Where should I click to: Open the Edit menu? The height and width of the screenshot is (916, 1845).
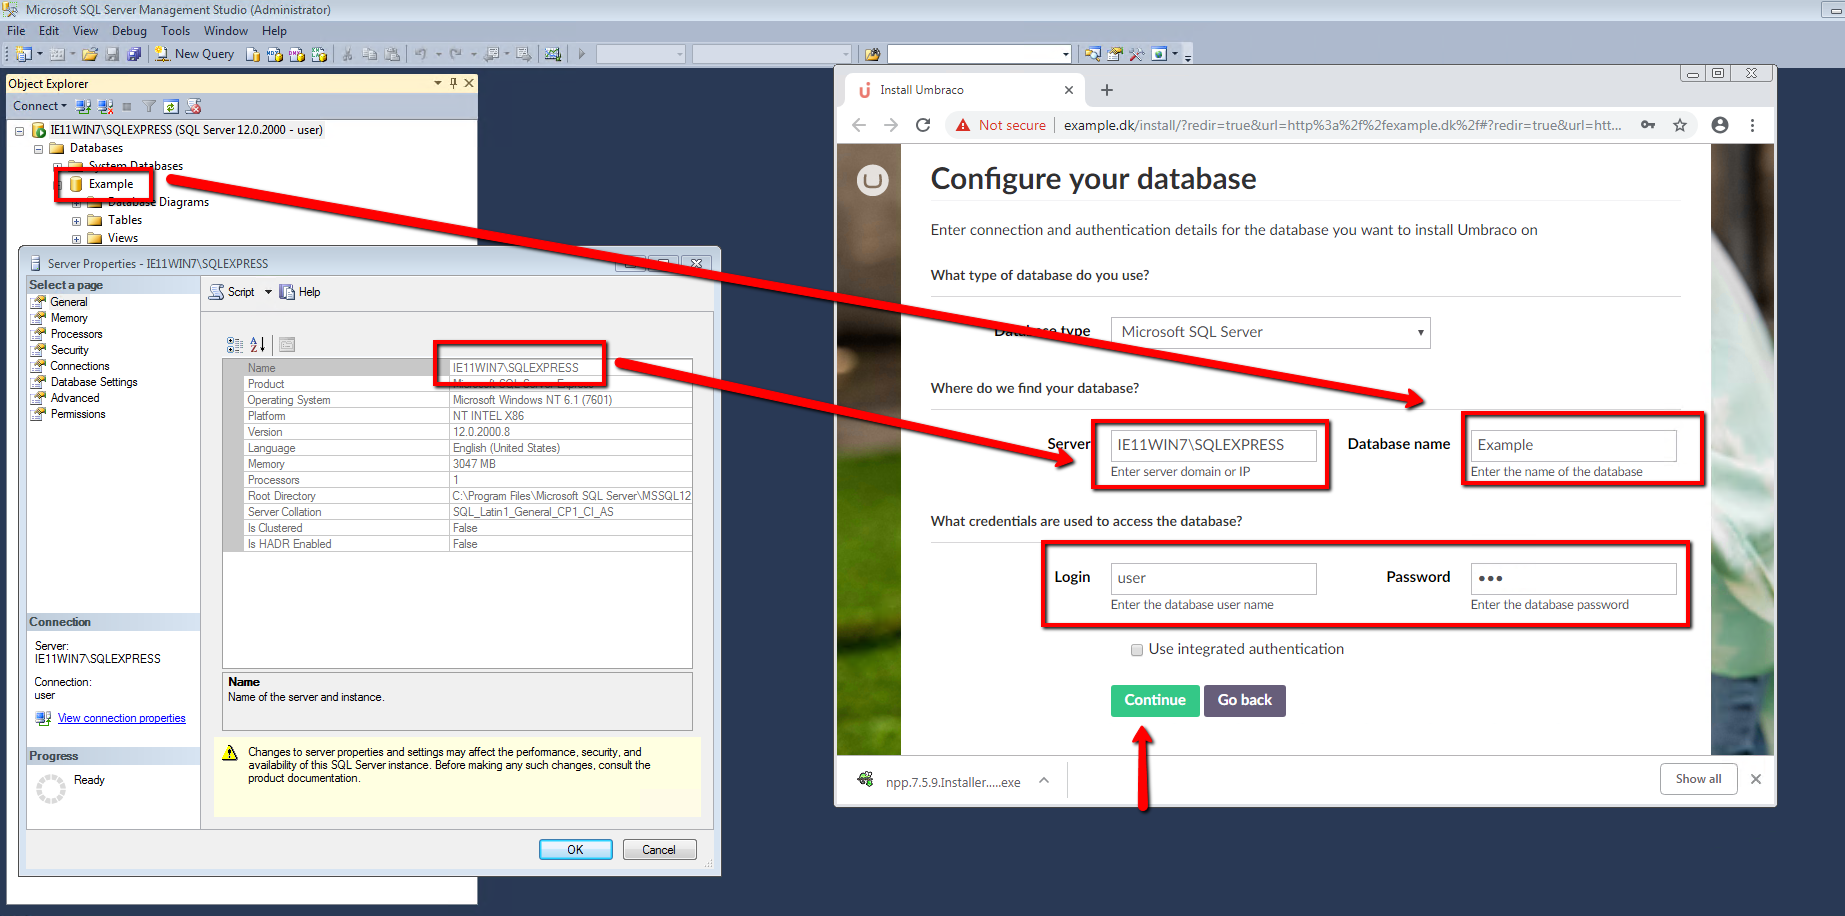tap(49, 31)
